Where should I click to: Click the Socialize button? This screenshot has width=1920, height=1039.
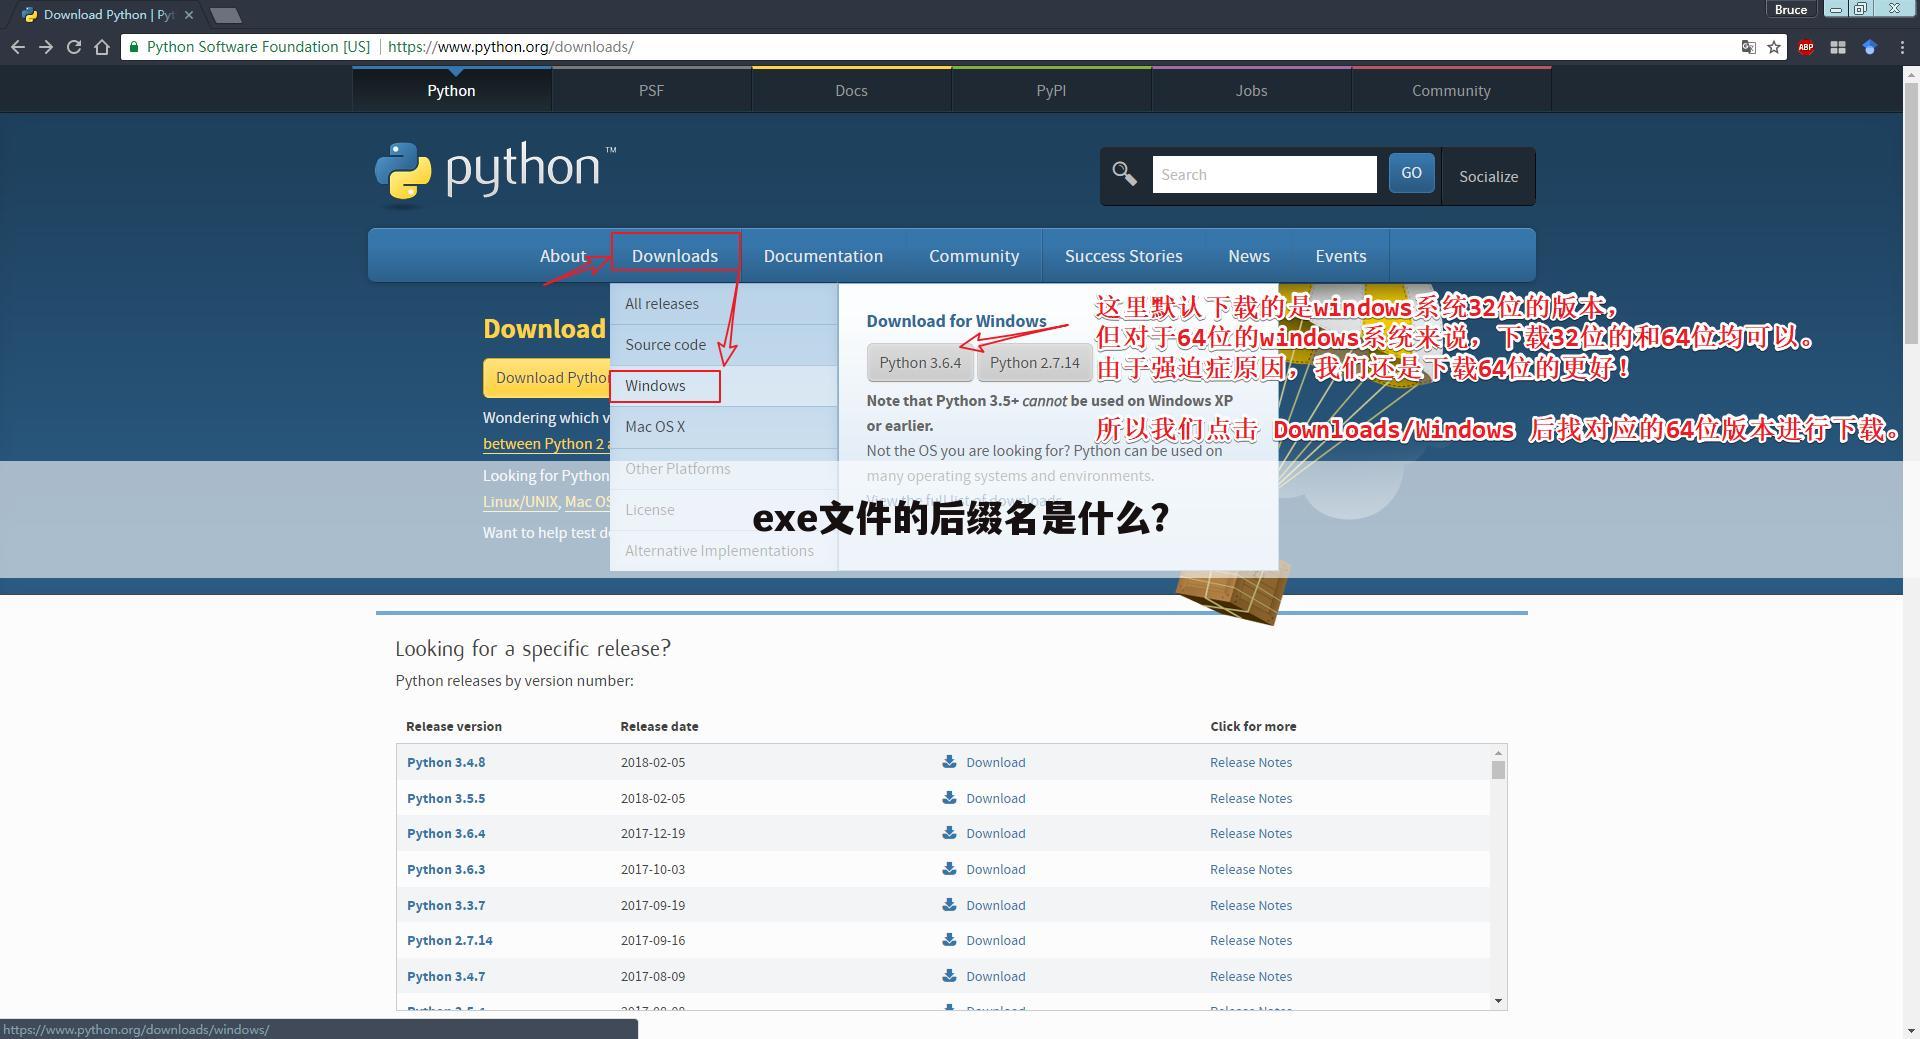tap(1488, 176)
